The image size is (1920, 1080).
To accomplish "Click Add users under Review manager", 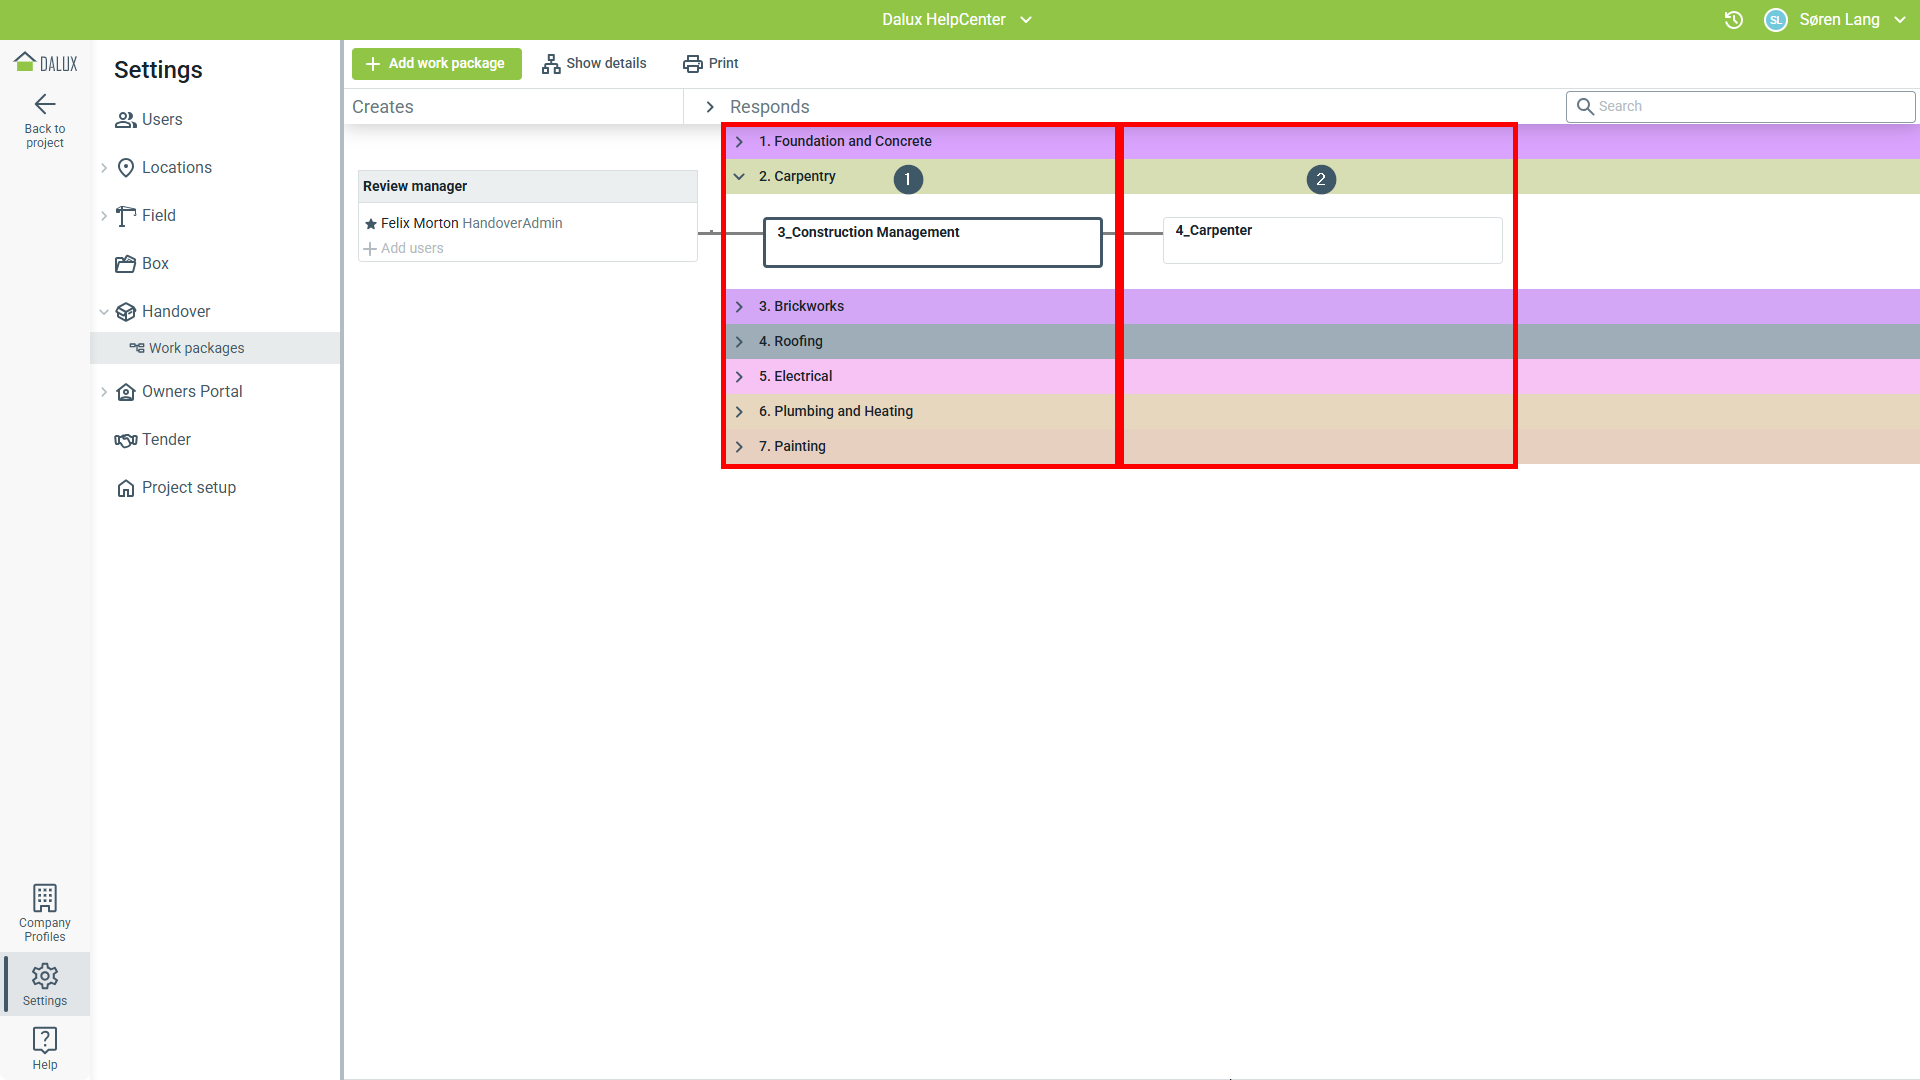I will [411, 249].
